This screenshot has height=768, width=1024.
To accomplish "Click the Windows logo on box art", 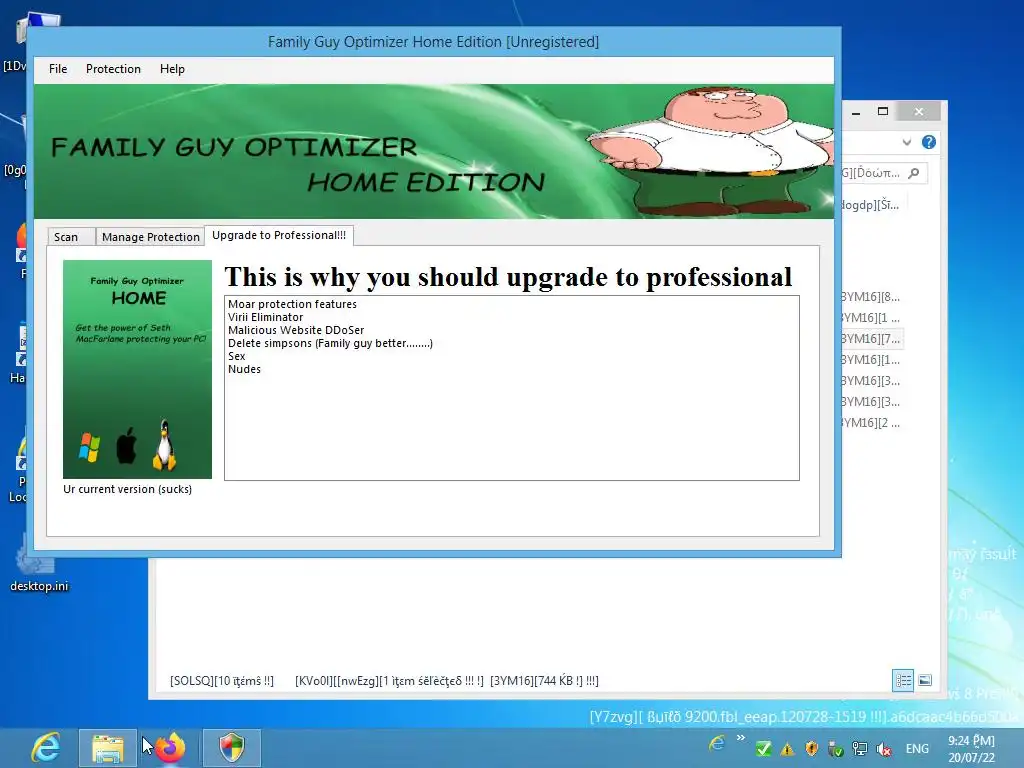I will pyautogui.click(x=89, y=447).
